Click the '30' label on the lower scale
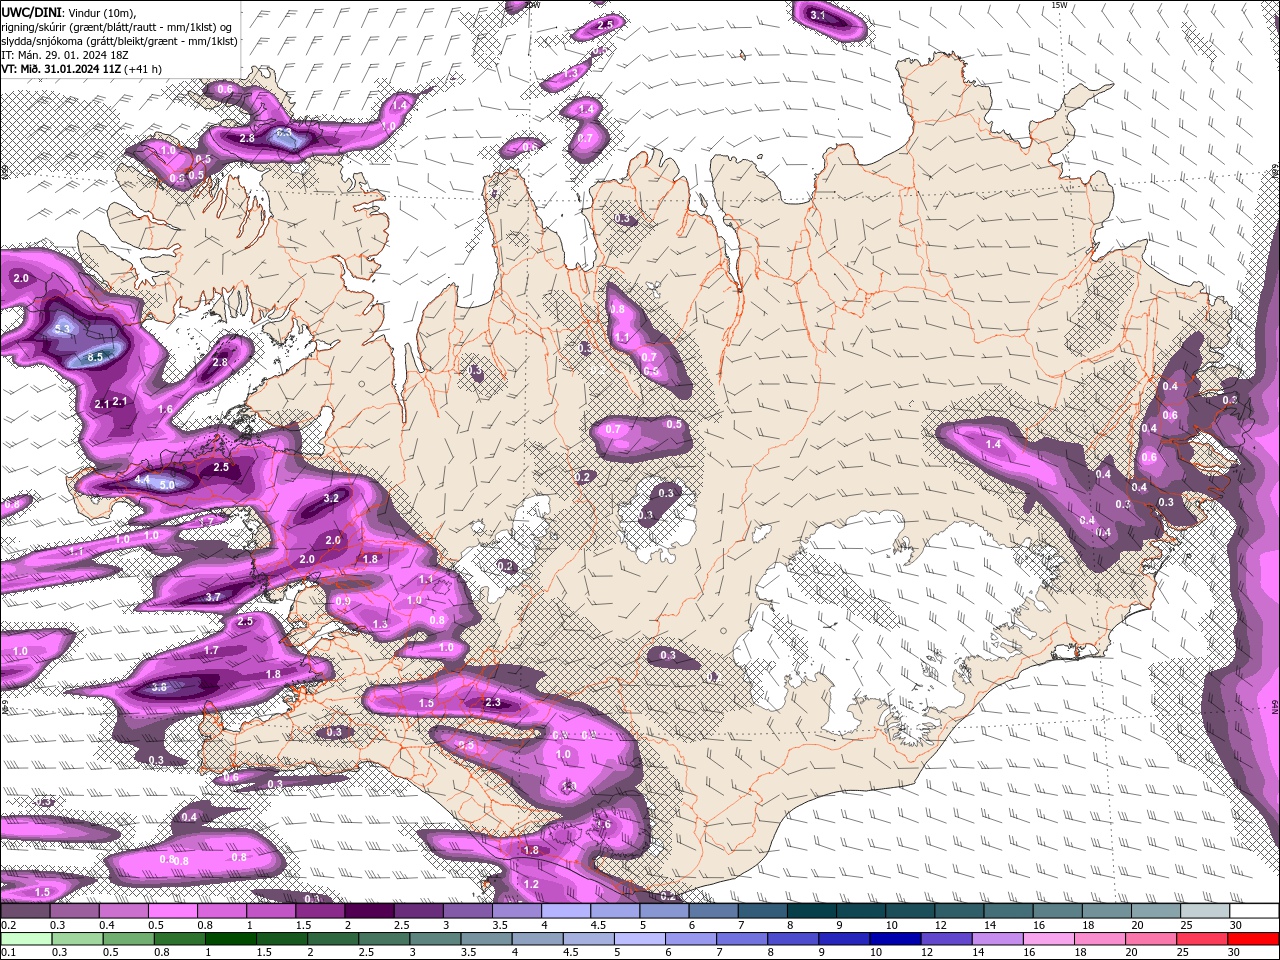 pyautogui.click(x=1236, y=952)
